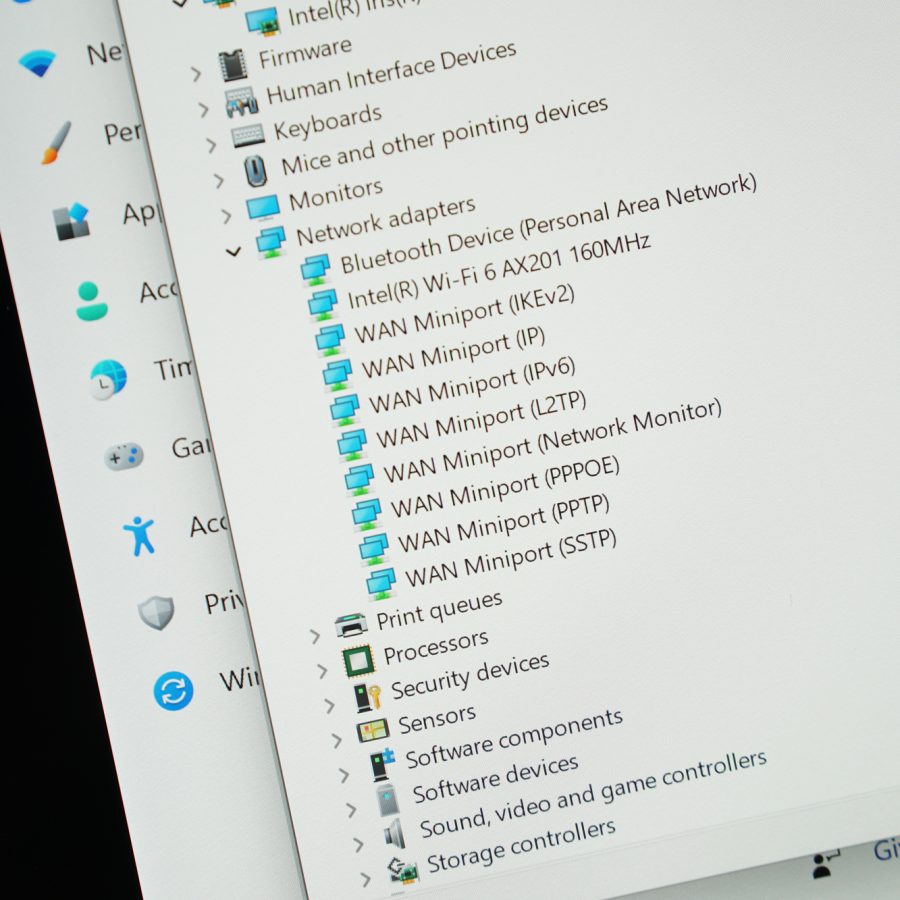Select the Software components label
The image size is (900, 900).
514,739
